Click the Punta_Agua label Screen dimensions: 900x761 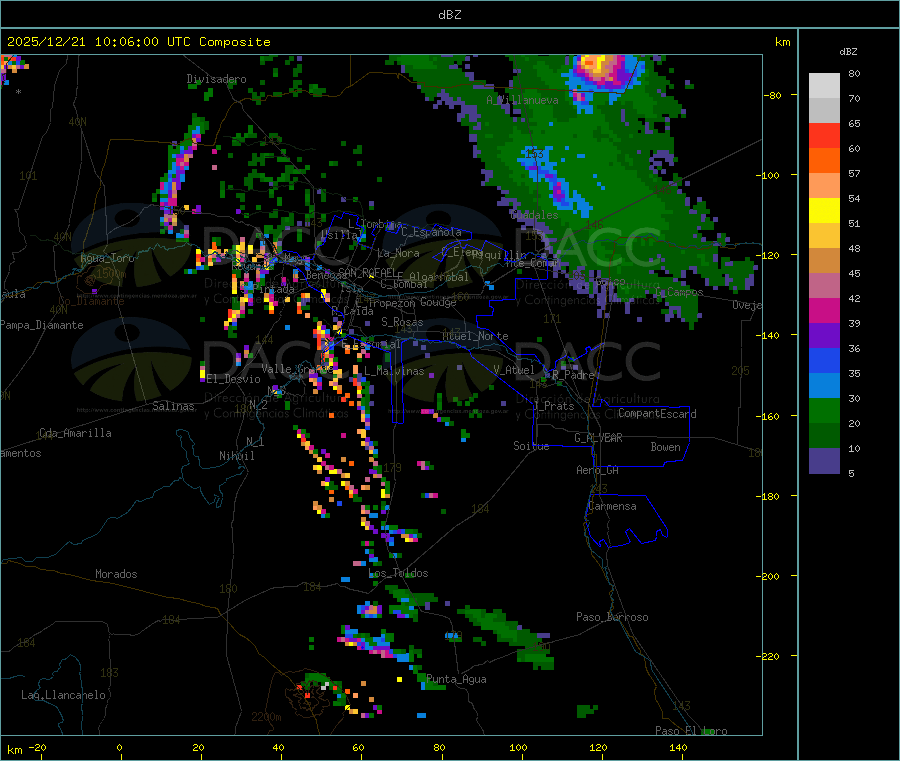(x=456, y=680)
